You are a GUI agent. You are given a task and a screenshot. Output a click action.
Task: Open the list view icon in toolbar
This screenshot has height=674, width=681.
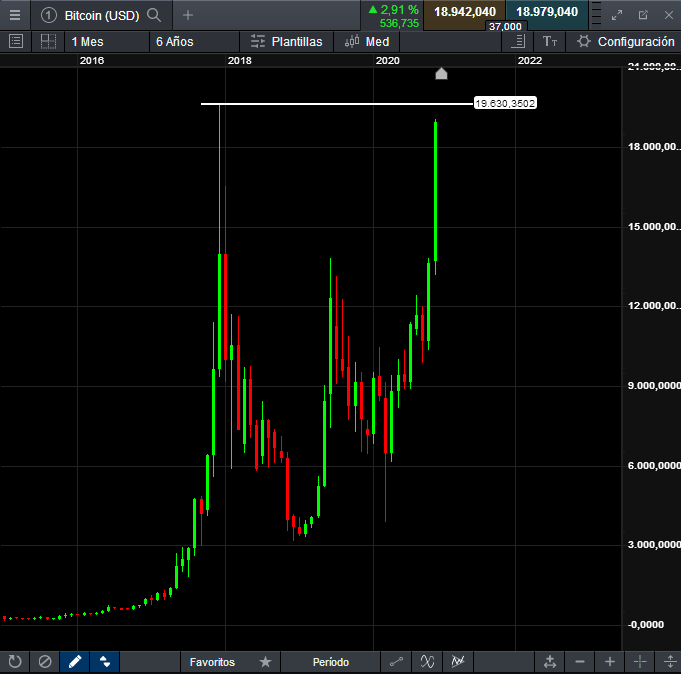pos(16,42)
